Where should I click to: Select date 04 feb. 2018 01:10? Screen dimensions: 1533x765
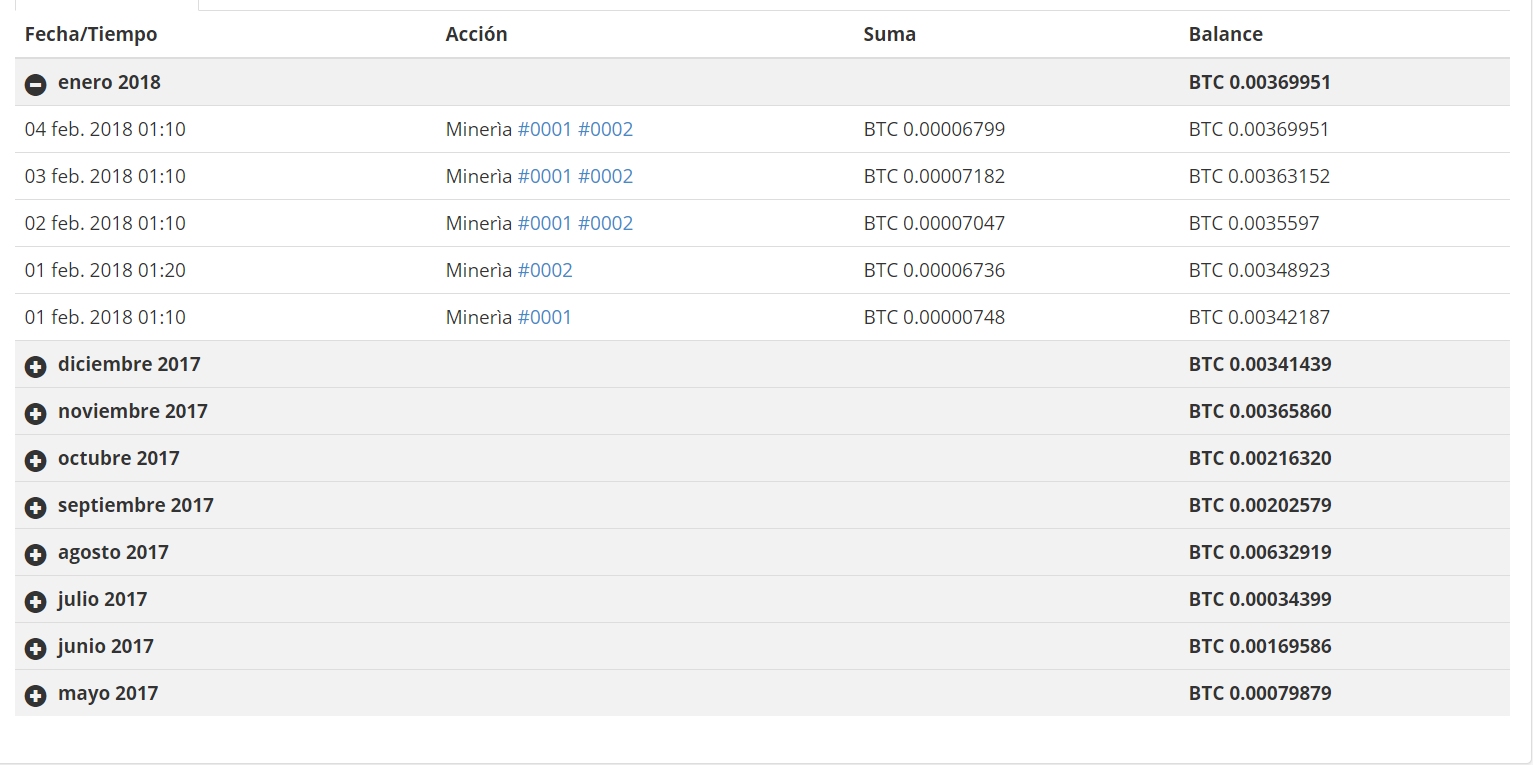pos(105,129)
